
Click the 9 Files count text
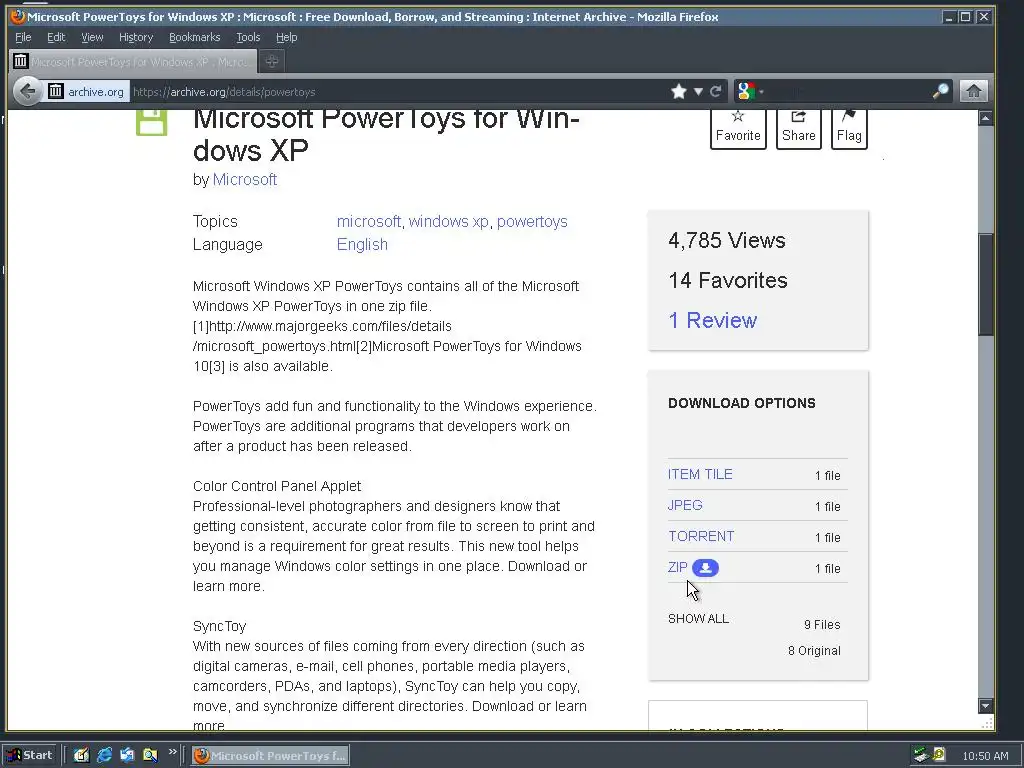[x=822, y=624]
